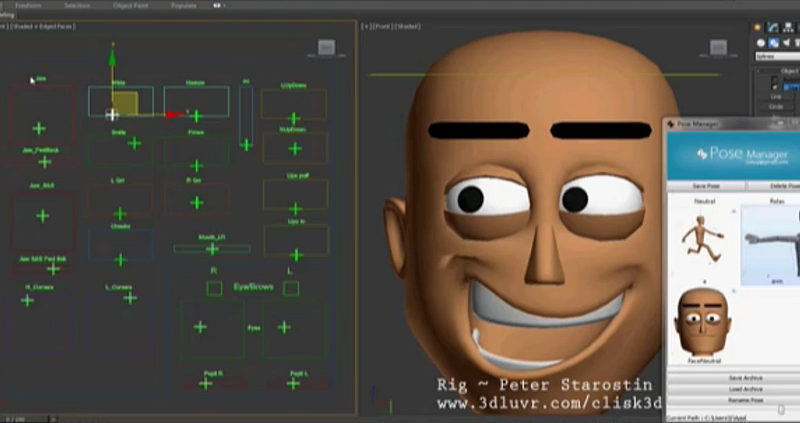Viewport: 800px width, 423px height.
Task: Select the FaceNeutral pose thumbnail
Action: pyautogui.click(x=704, y=324)
